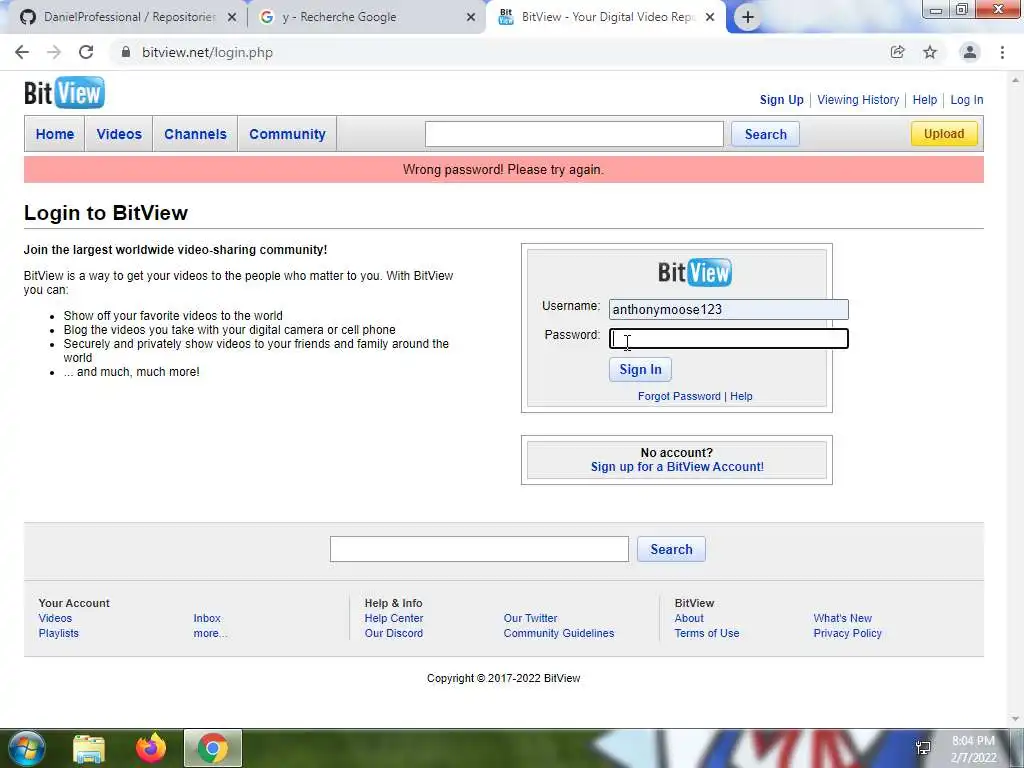Open the Community navigation tab
Image resolution: width=1024 pixels, height=768 pixels.
(x=287, y=134)
